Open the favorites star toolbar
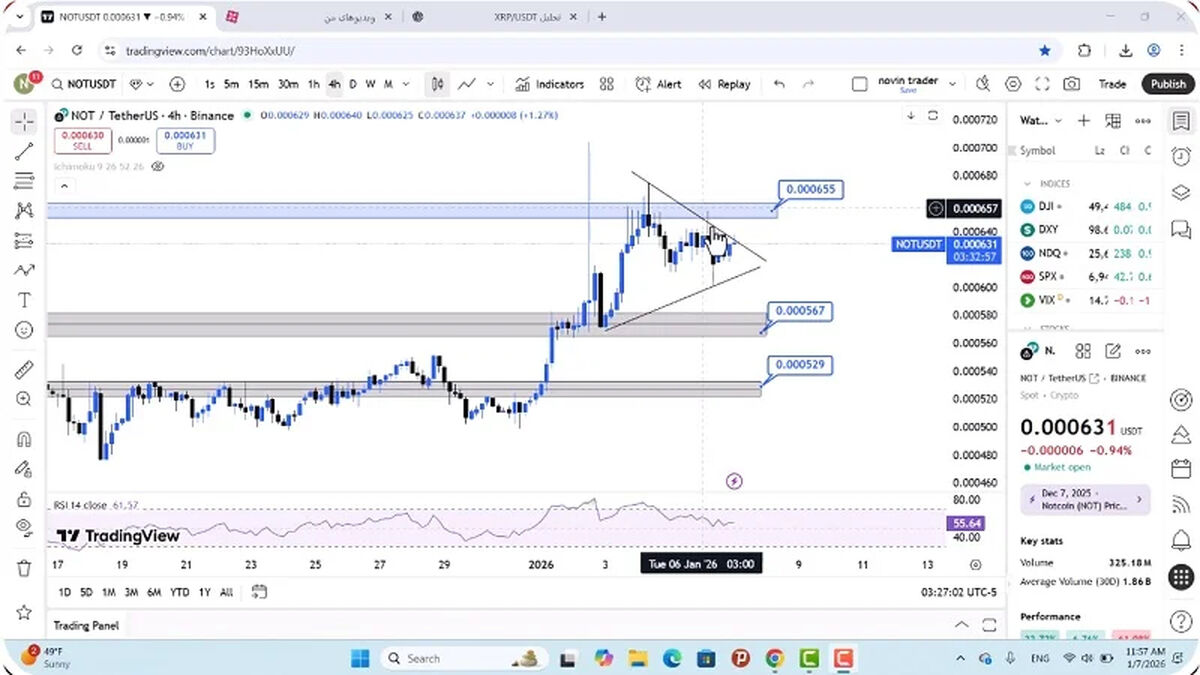This screenshot has height=675, width=1200. tap(24, 611)
